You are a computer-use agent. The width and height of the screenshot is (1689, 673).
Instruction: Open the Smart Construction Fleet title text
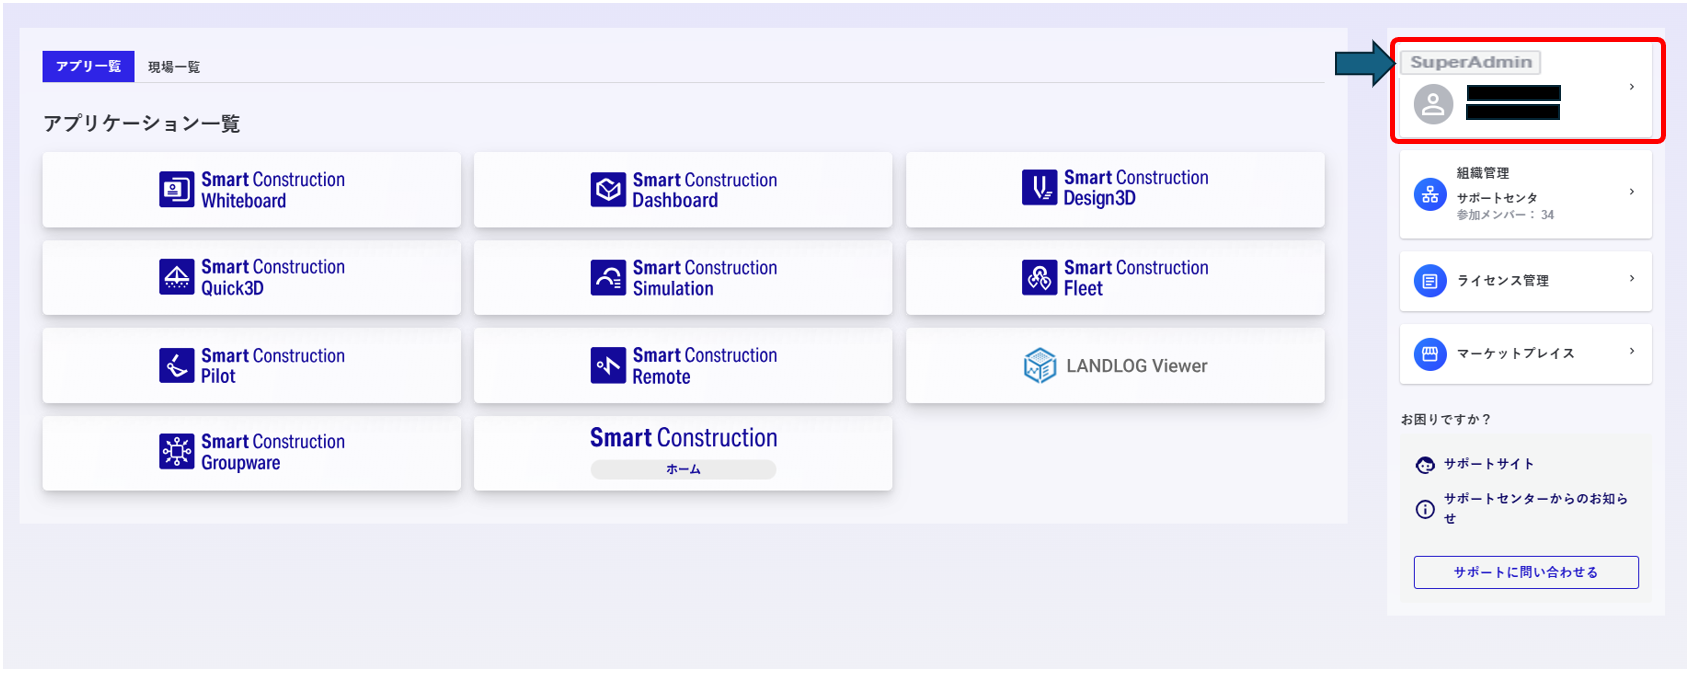[1136, 278]
